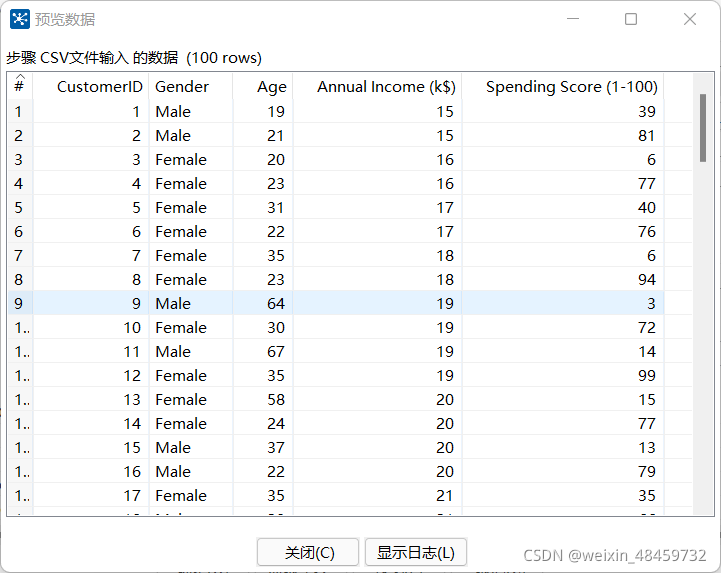Click the Gender column header
This screenshot has width=721, height=573.
pyautogui.click(x=191, y=86)
